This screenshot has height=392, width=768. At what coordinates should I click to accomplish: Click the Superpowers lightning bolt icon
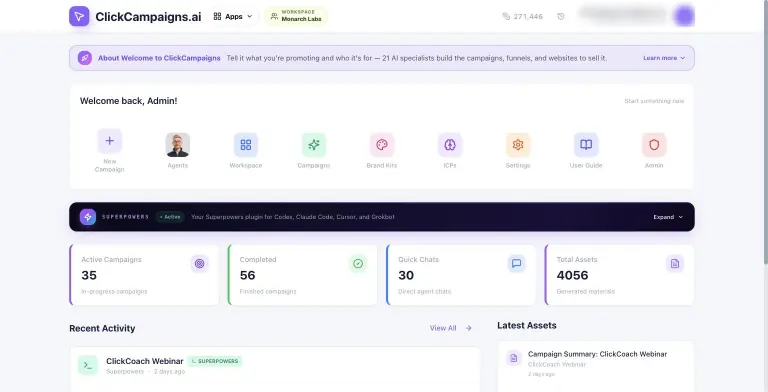88,217
